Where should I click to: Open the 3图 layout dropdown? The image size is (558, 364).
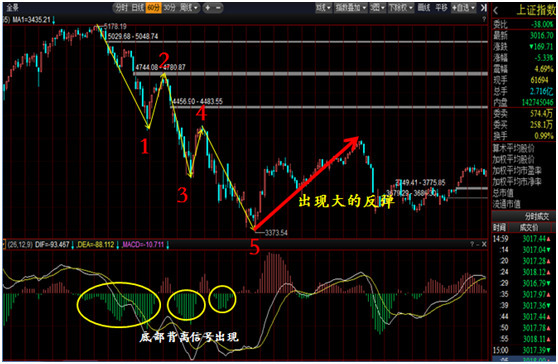(x=377, y=7)
